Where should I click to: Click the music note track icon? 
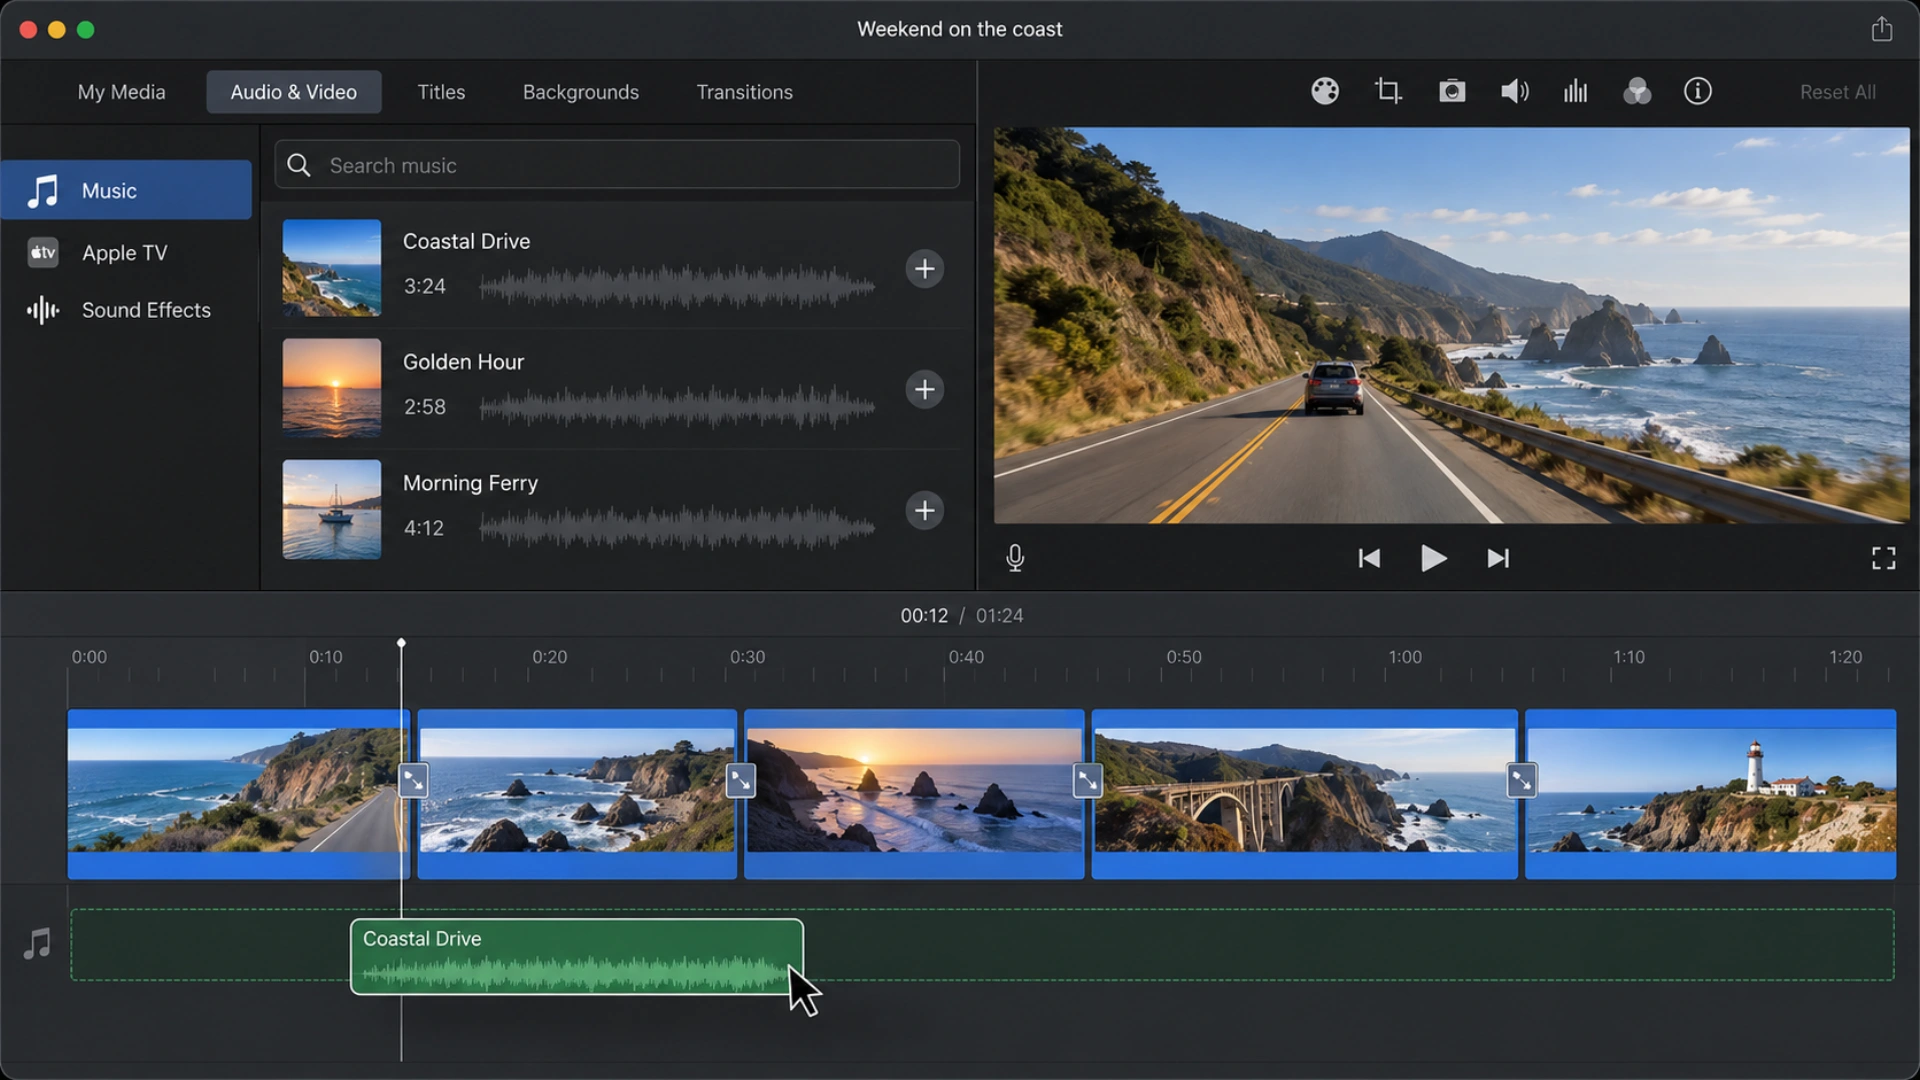pos(37,943)
